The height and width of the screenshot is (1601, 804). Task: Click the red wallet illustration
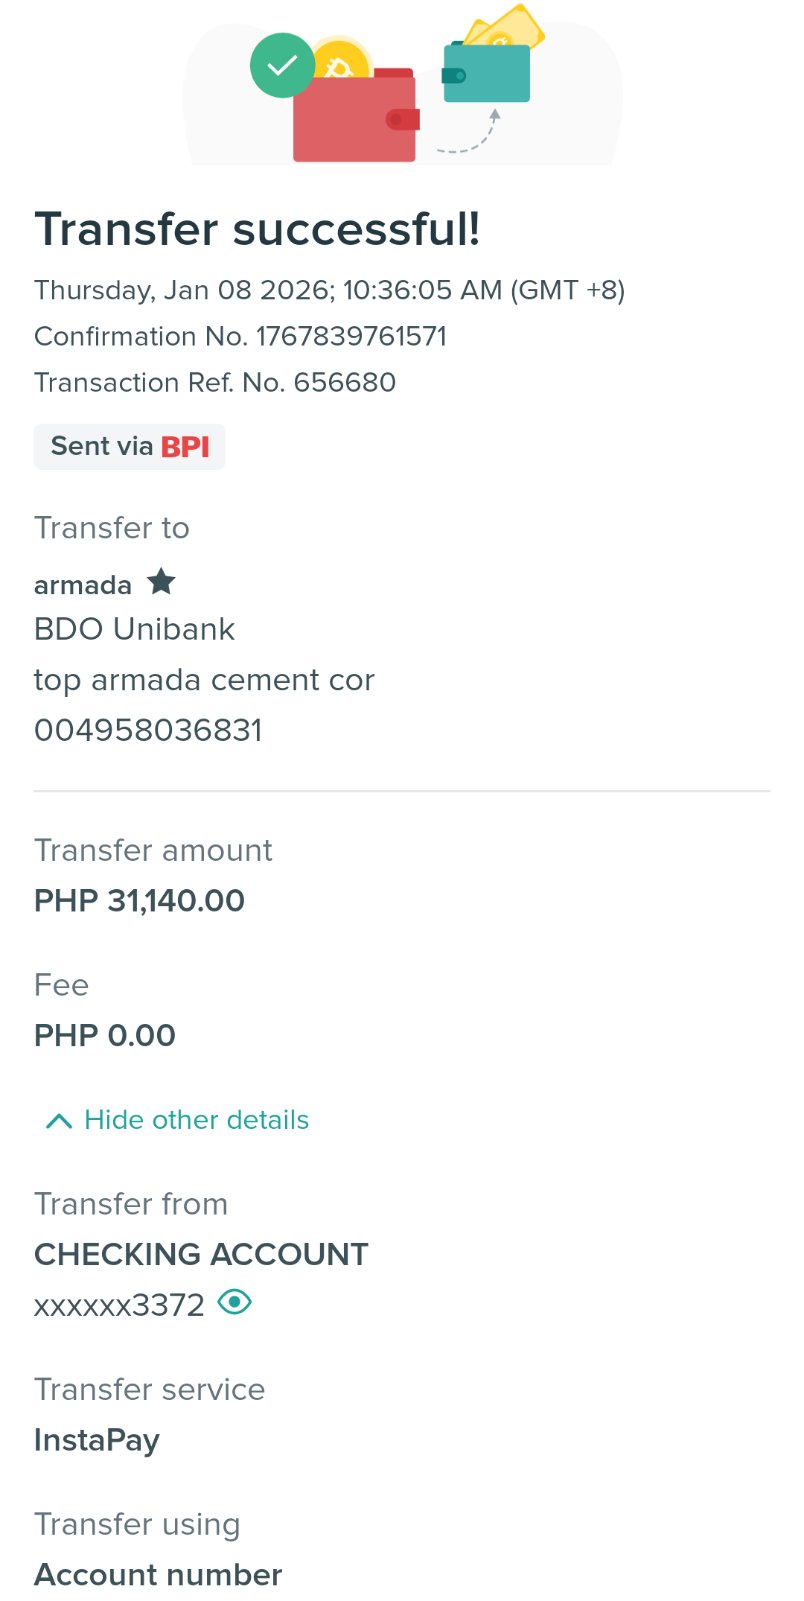coord(353,122)
